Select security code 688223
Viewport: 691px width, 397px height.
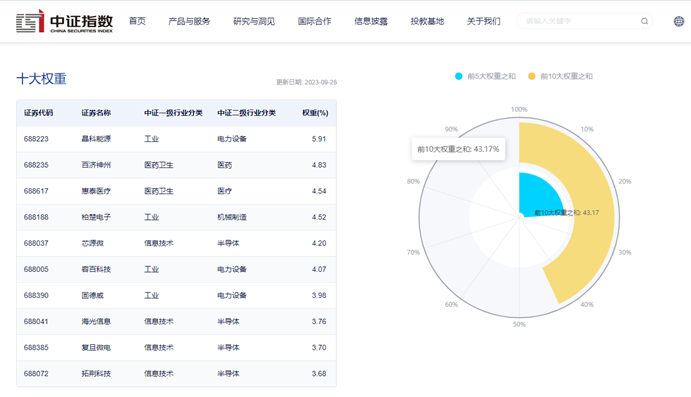click(36, 139)
